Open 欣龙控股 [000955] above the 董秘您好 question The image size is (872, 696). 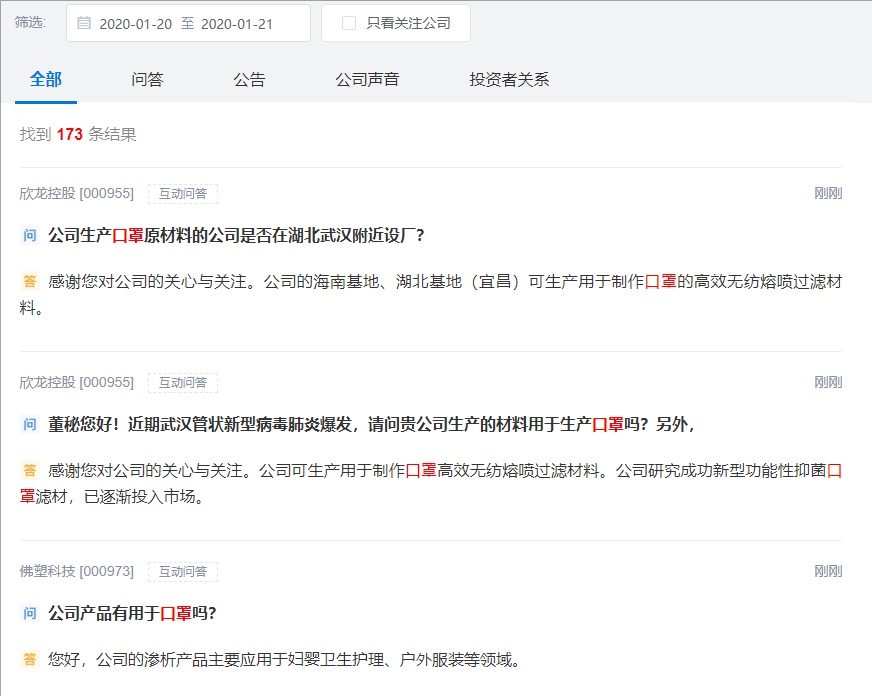[77, 382]
